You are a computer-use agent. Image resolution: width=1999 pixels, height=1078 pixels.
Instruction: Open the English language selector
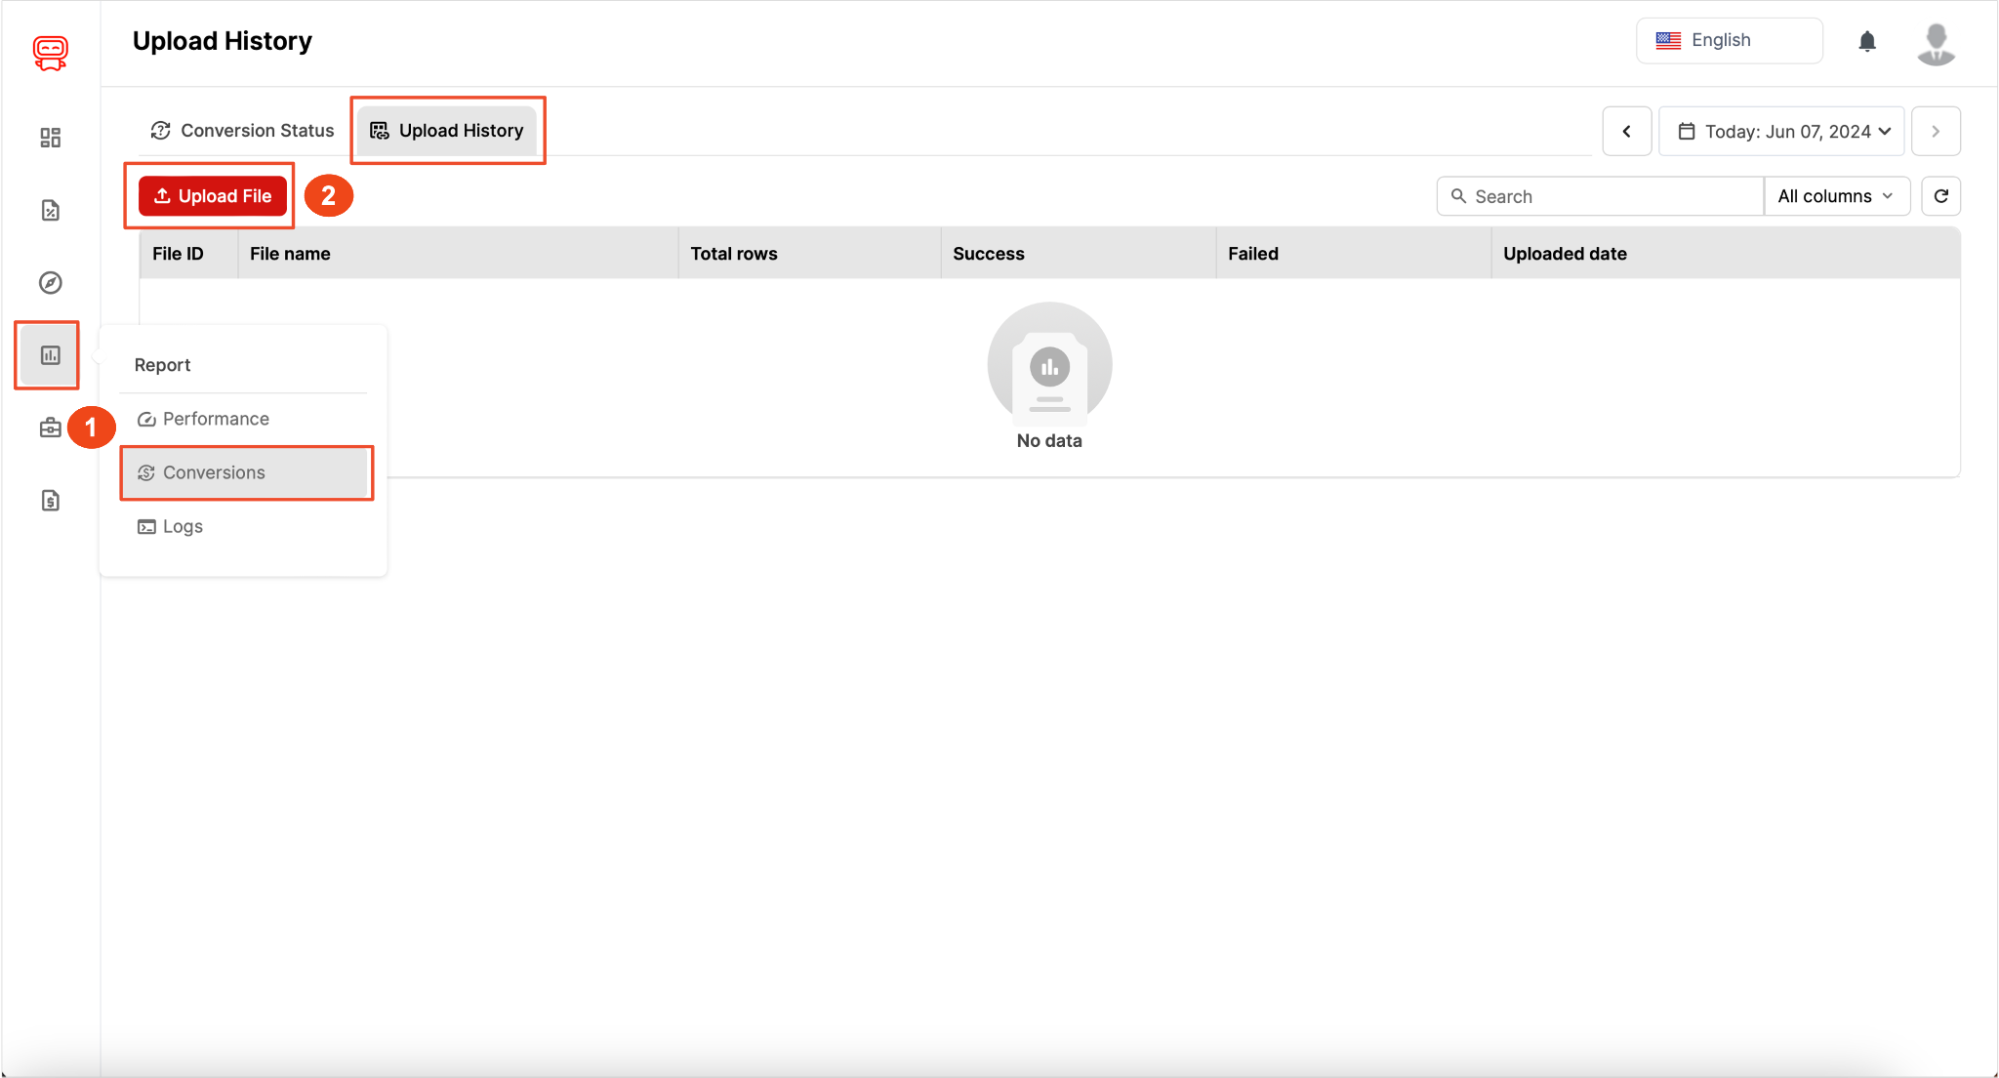[x=1728, y=40]
